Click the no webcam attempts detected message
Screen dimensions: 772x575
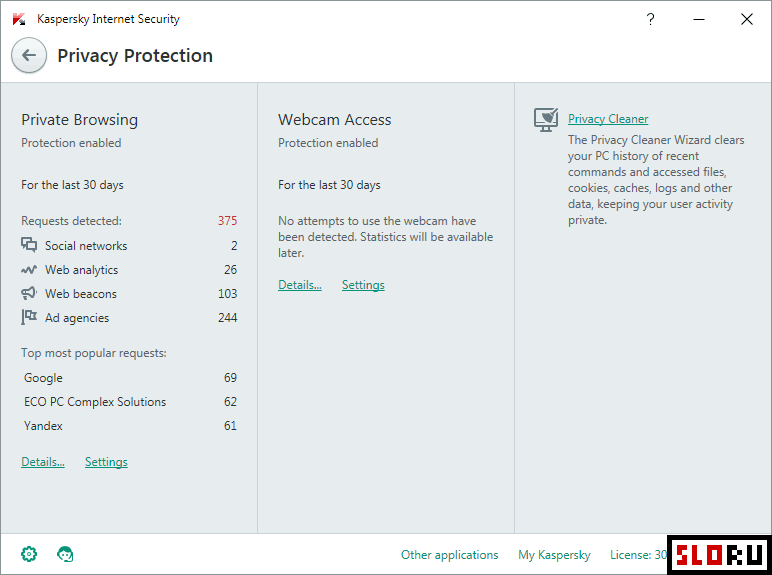385,237
